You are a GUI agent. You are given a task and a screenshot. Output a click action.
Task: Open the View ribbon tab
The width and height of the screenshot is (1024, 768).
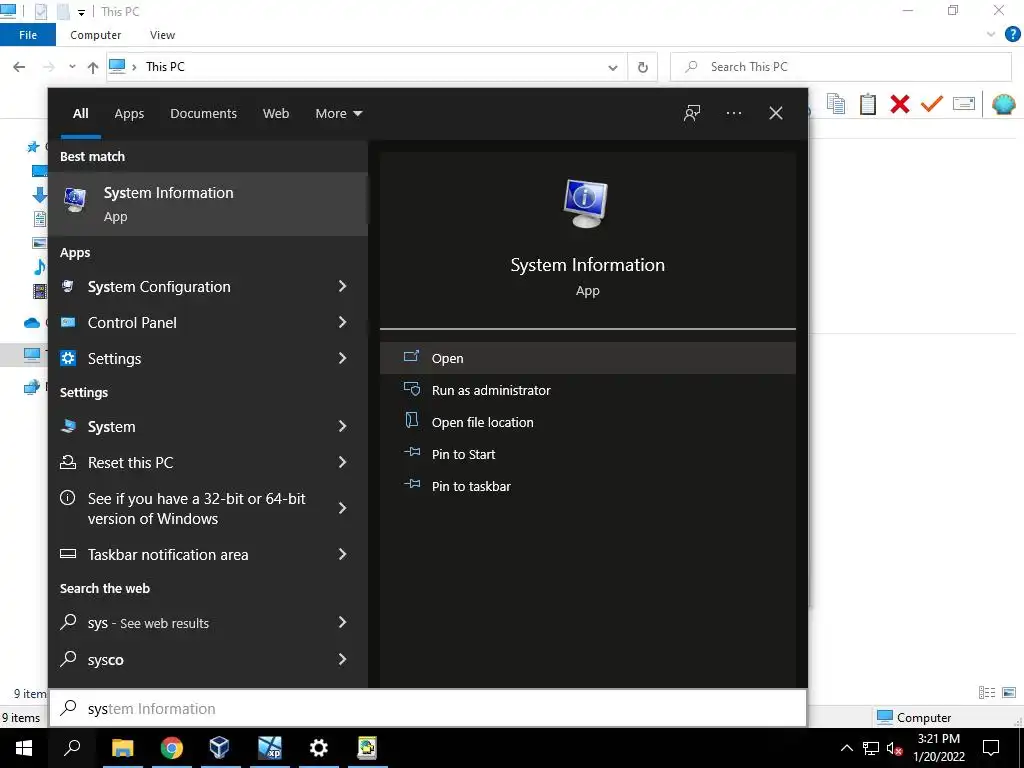(x=162, y=35)
